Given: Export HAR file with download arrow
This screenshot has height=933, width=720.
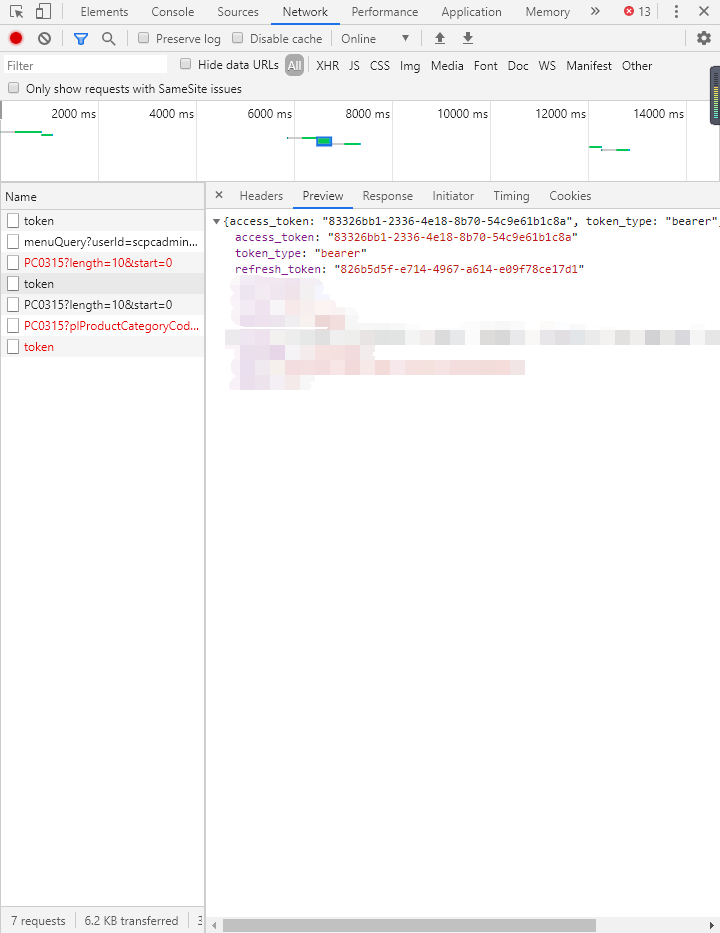Looking at the screenshot, I should (x=468, y=39).
